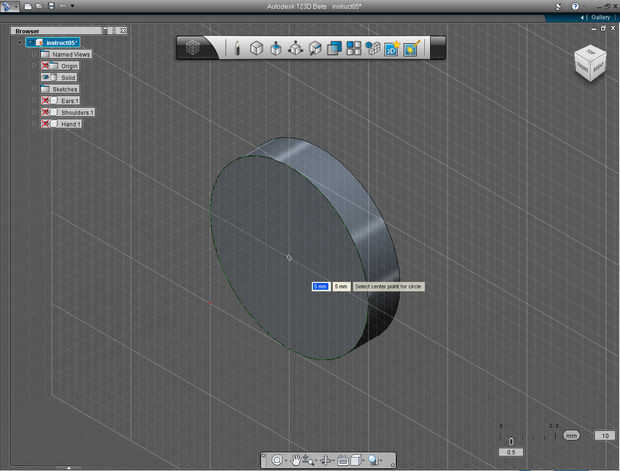Image resolution: width=620 pixels, height=471 pixels.
Task: Click the New file icon in quick access bar
Action: coord(28,6)
